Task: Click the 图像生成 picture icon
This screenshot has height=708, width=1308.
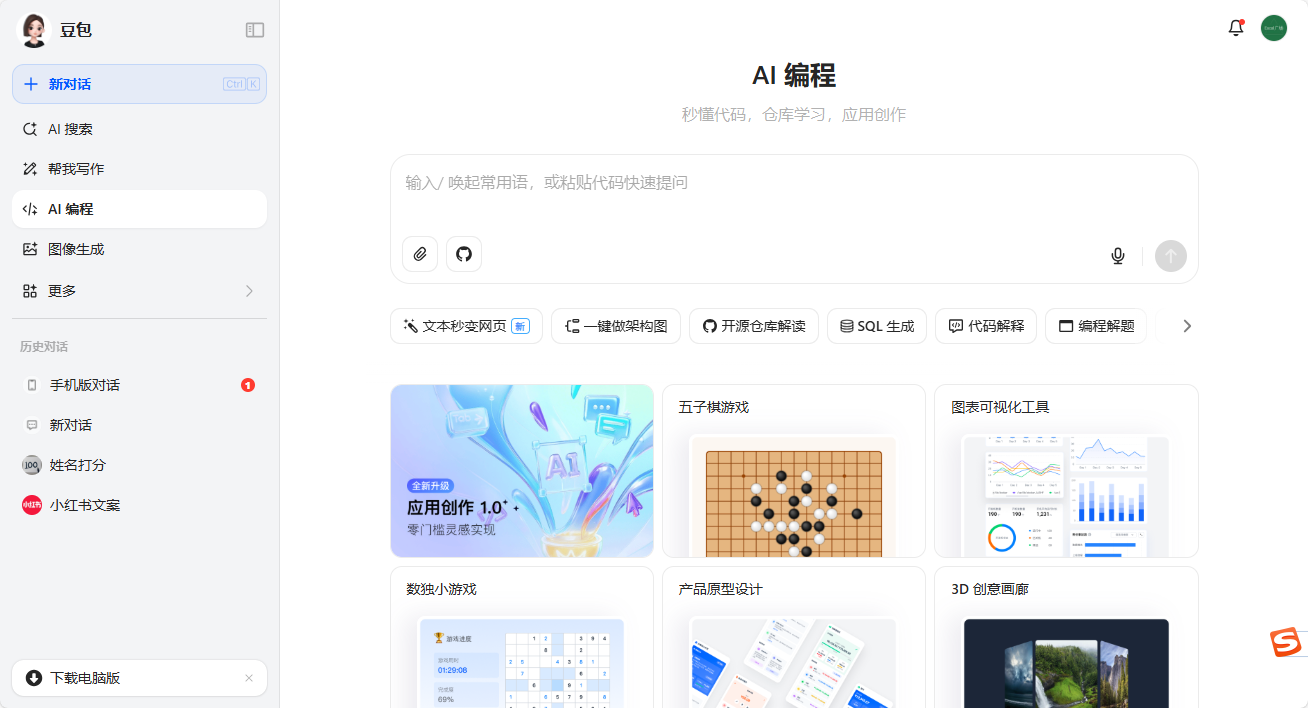Action: (x=30, y=249)
